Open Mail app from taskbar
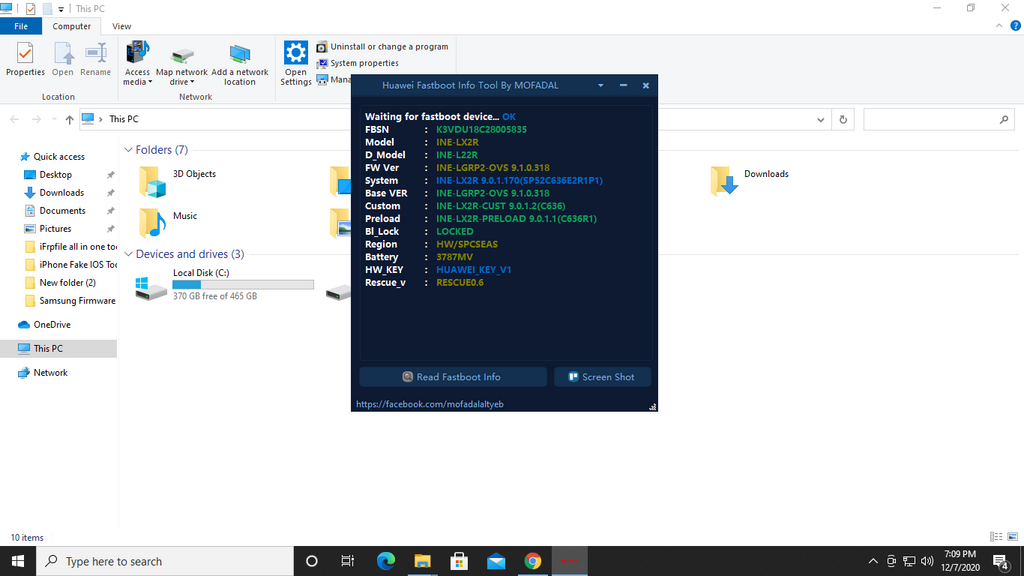The image size is (1024, 576). [x=496, y=561]
